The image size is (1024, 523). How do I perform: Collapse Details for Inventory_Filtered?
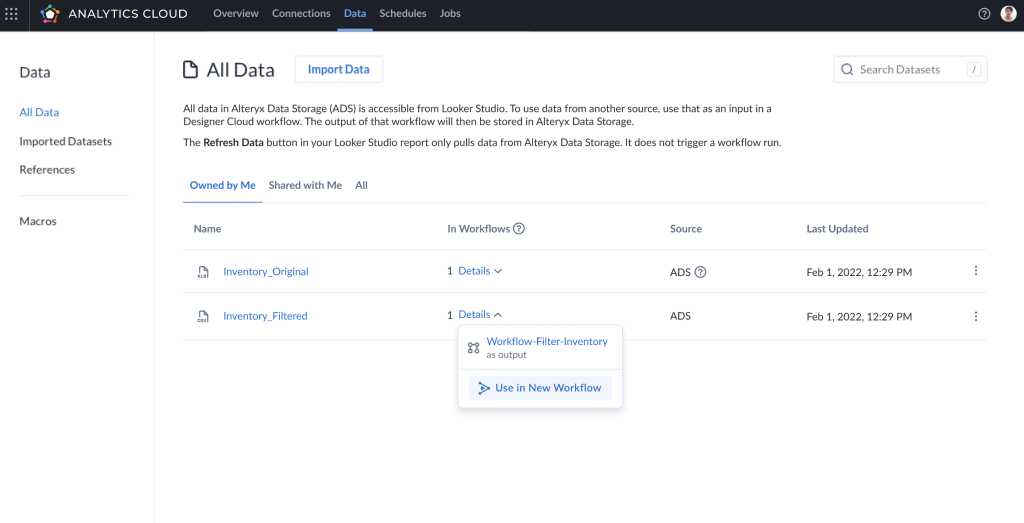coord(480,315)
